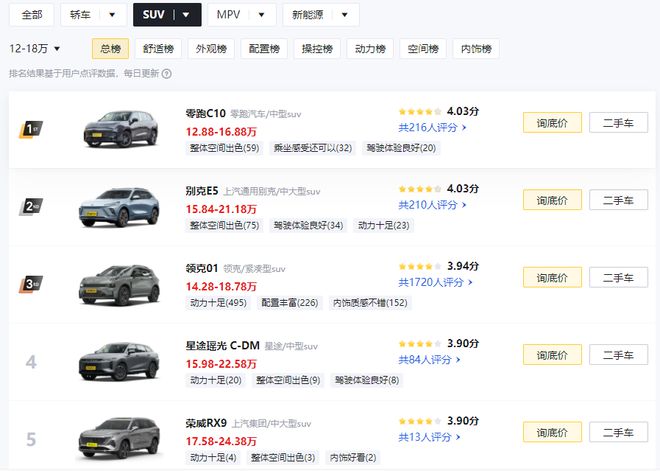
Task: View 共210人评分 reviews for 别克E5
Action: [432, 205]
